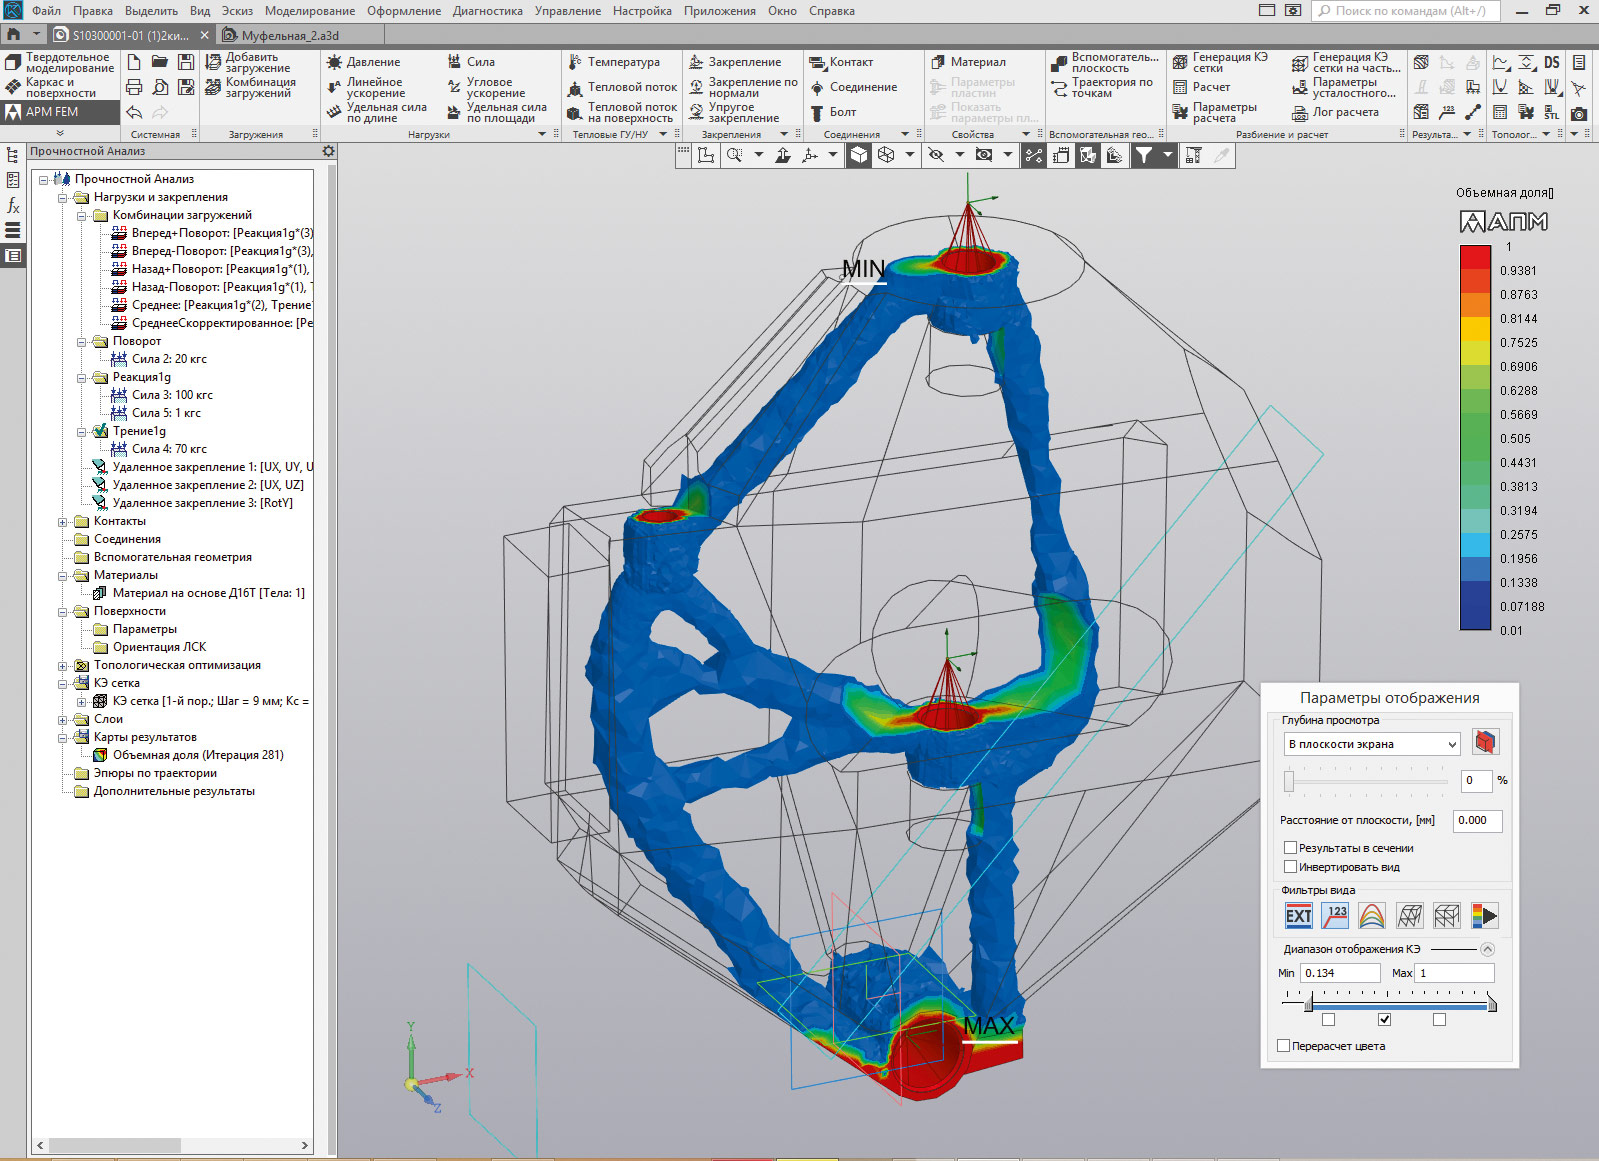
Task: Open the Файл menu
Action: [x=46, y=11]
